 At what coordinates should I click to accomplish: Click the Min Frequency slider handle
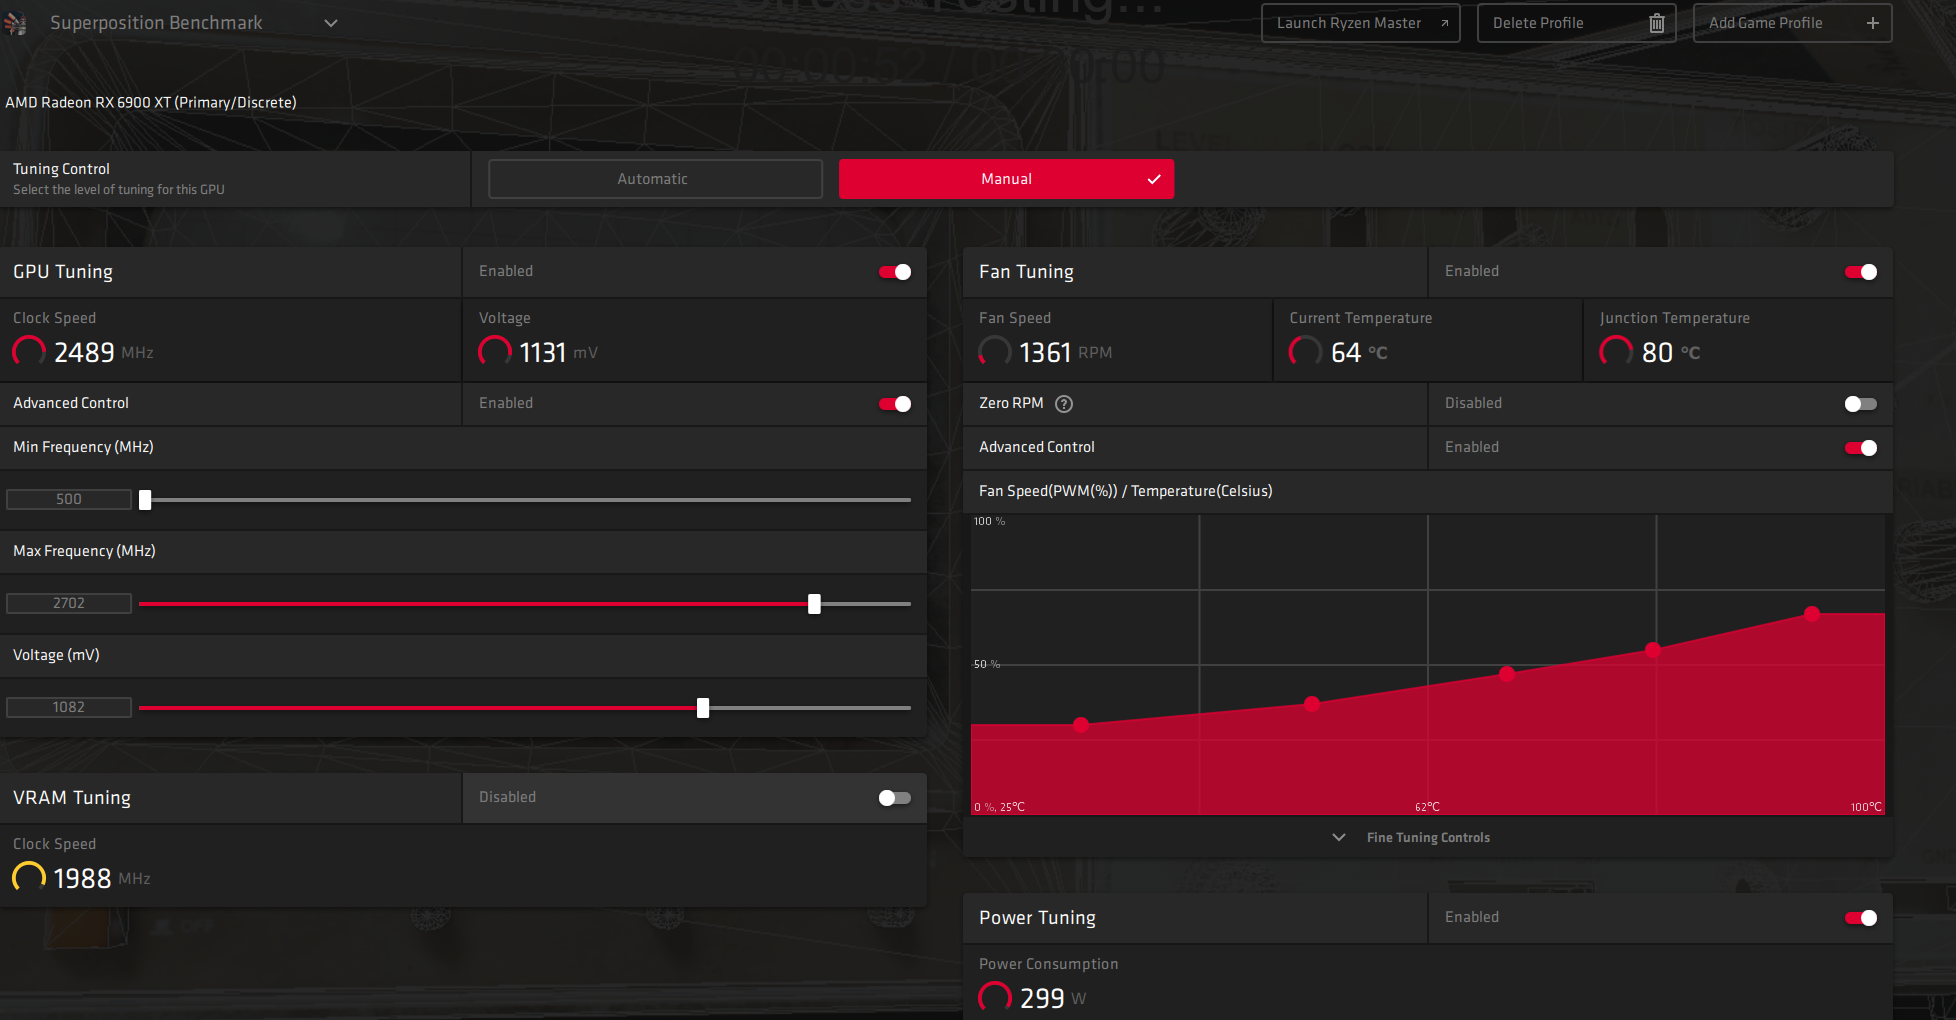click(145, 500)
